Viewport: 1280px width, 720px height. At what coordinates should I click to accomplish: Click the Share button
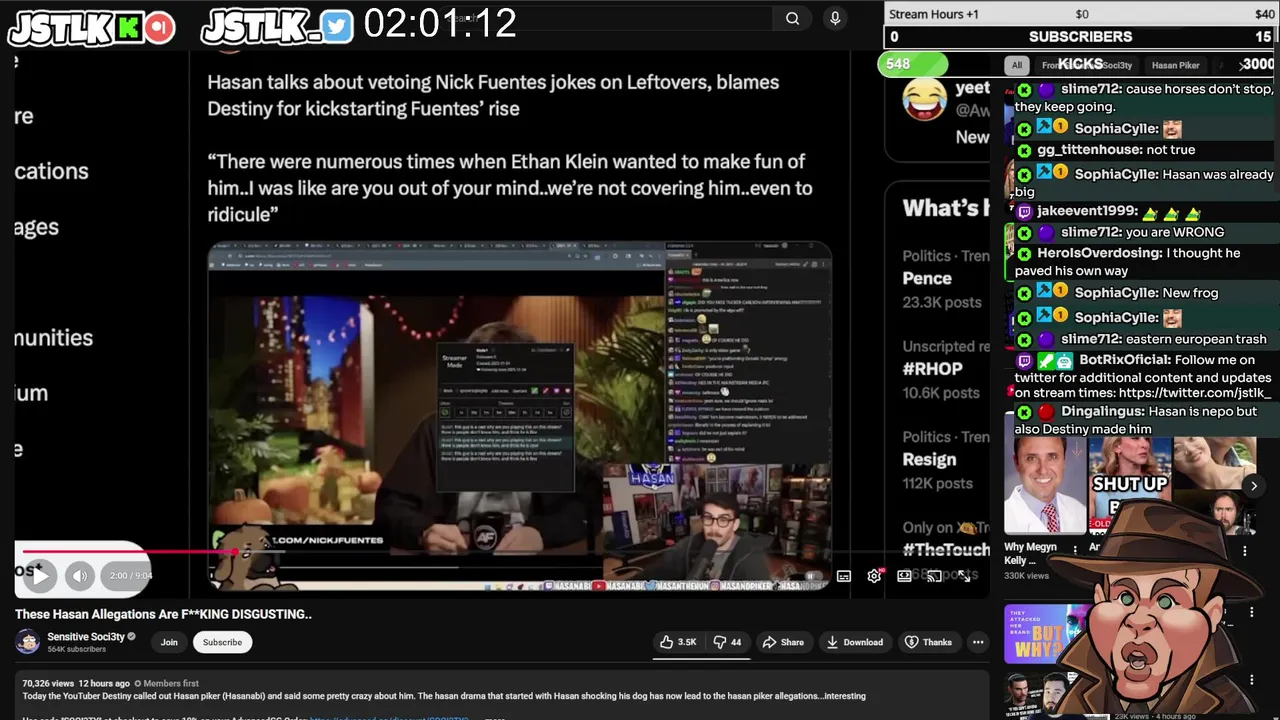coord(783,642)
